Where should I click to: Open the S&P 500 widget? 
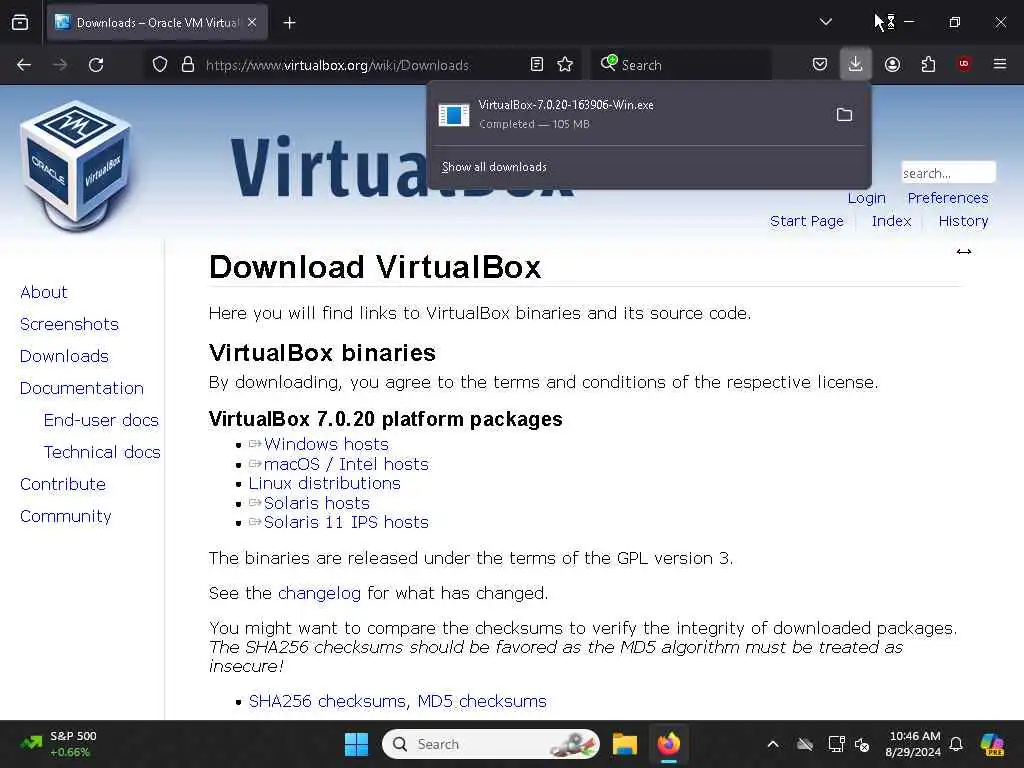pos(57,744)
